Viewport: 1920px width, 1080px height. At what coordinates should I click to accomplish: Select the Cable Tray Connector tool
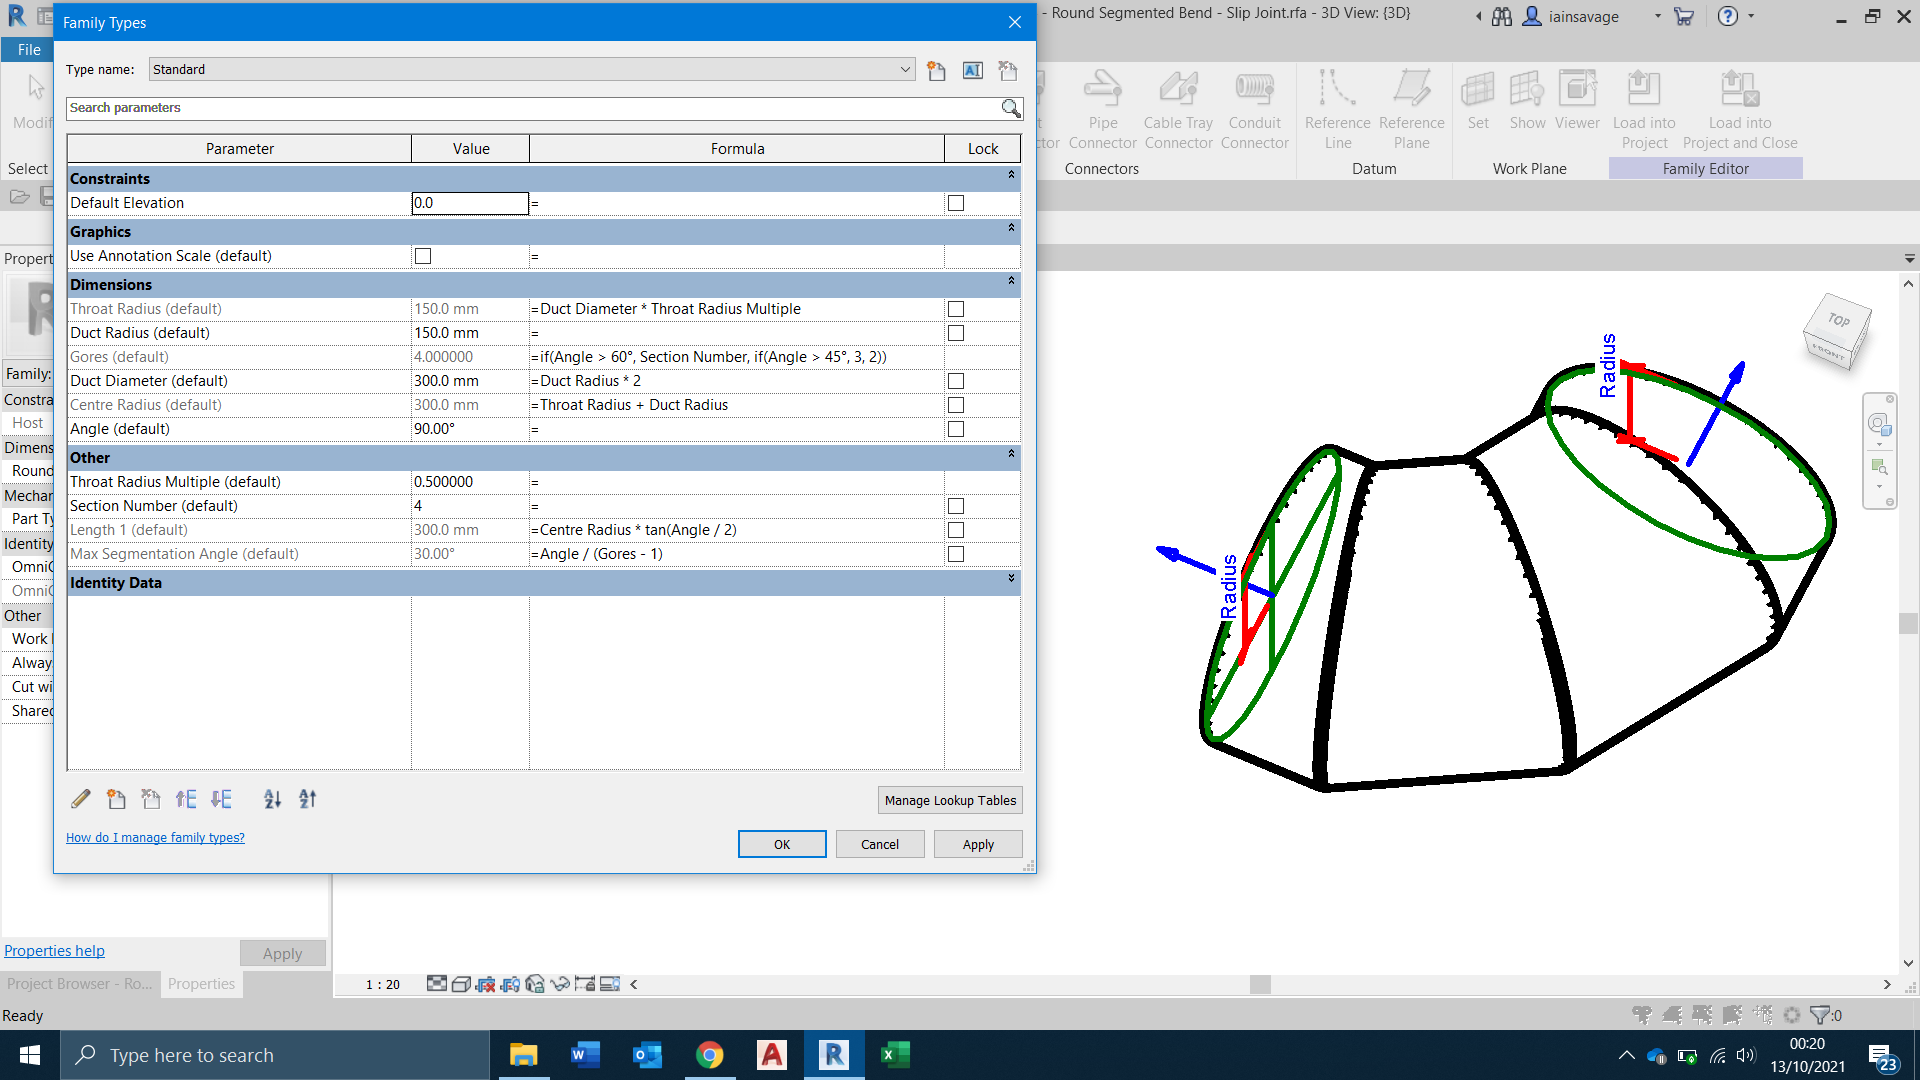point(1178,109)
